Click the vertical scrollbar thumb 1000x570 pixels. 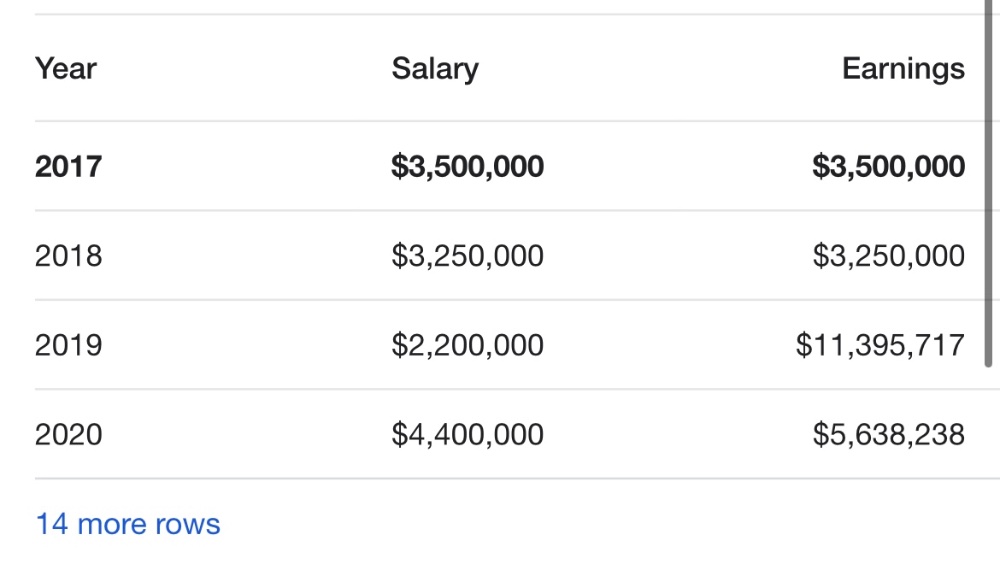tap(989, 183)
